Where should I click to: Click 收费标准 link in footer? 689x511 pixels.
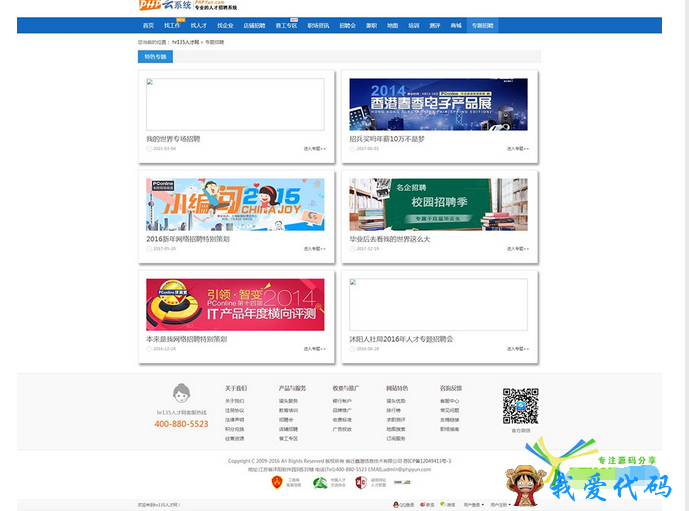[342, 420]
